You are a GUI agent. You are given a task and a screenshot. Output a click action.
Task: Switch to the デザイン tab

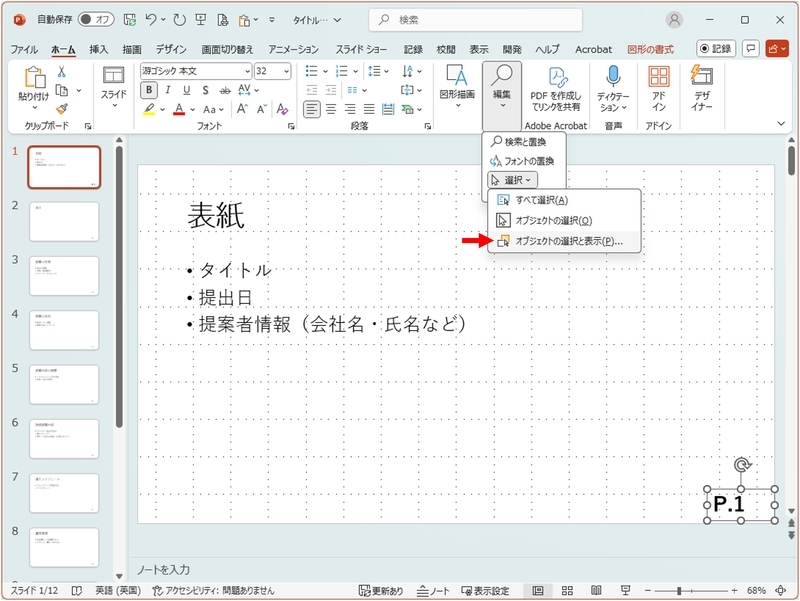171,49
